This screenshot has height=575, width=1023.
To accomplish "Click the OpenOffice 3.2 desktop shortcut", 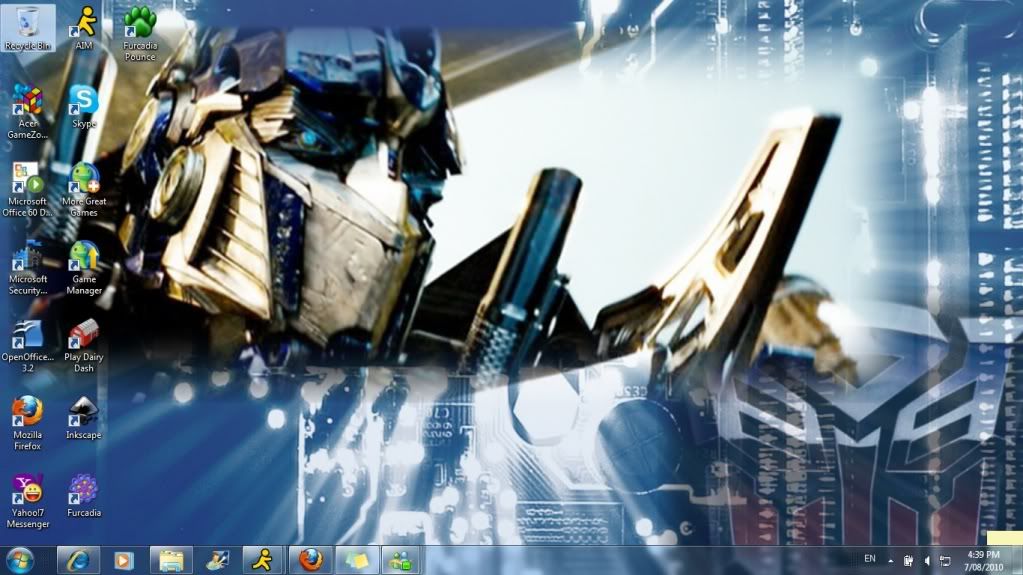I will coord(28,335).
